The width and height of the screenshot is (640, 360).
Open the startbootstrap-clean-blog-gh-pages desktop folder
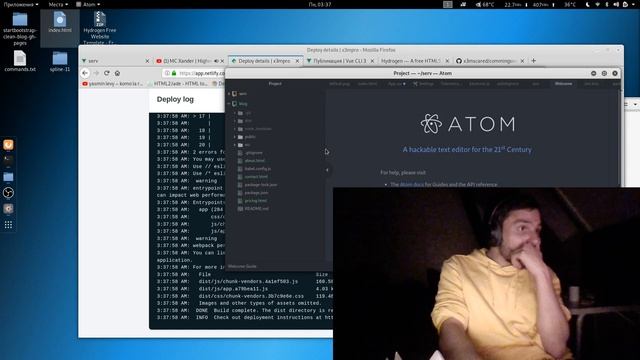coord(20,29)
